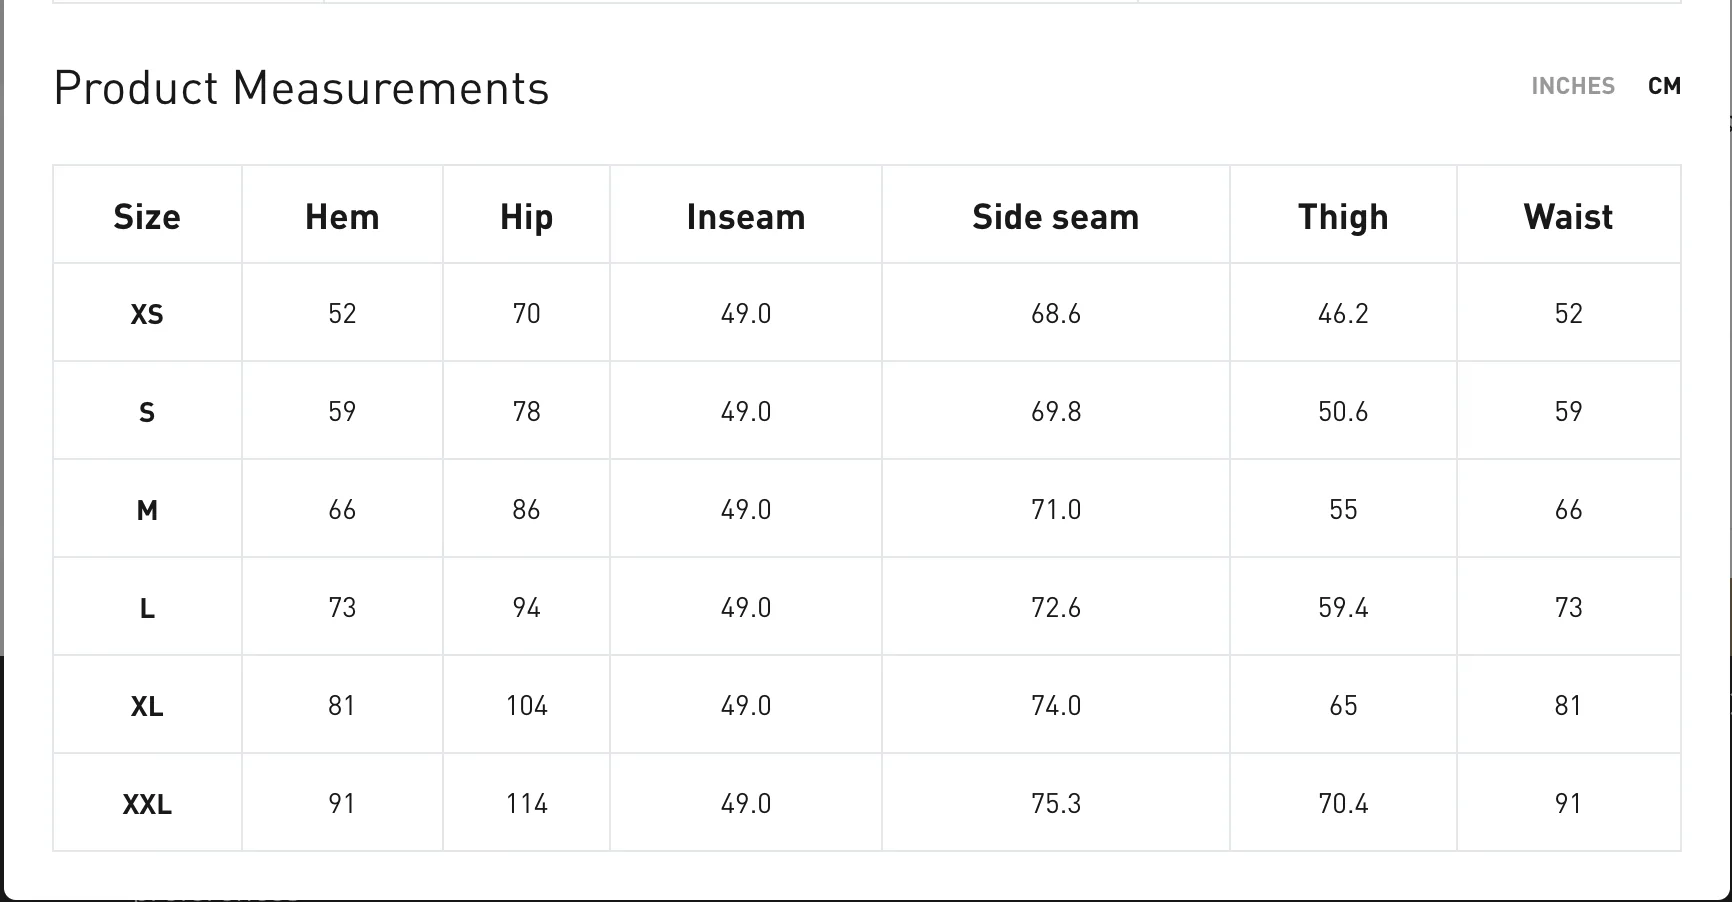Image resolution: width=1732 pixels, height=902 pixels.
Task: Click the M thigh value 55
Action: click(x=1343, y=510)
